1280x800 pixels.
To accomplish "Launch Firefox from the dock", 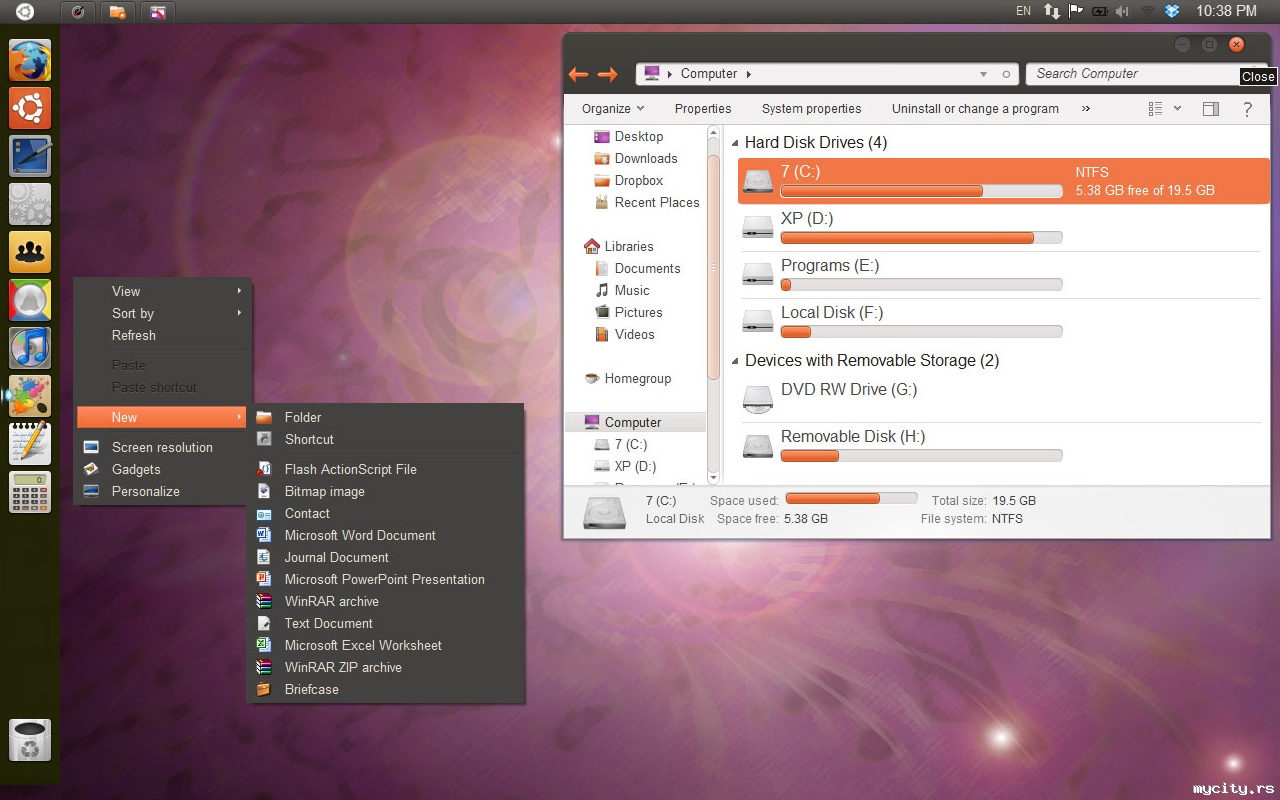I will point(30,60).
